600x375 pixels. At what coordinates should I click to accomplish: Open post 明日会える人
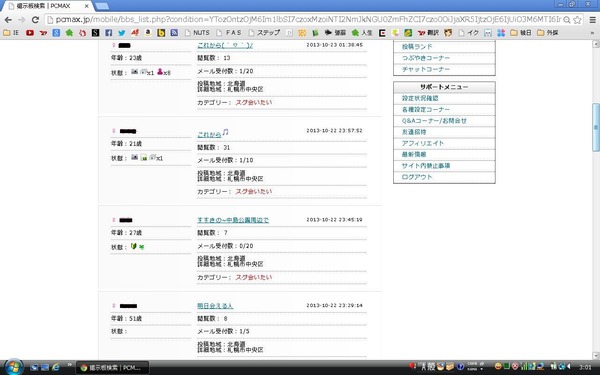point(215,306)
